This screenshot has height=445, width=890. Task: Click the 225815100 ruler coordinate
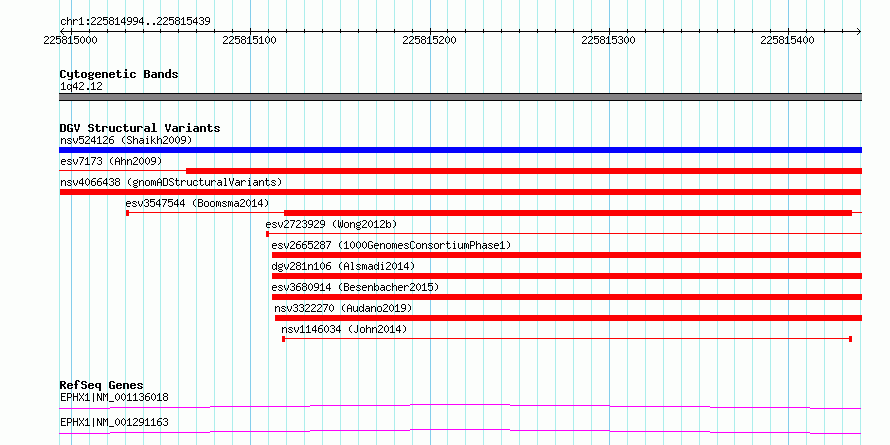pos(250,40)
